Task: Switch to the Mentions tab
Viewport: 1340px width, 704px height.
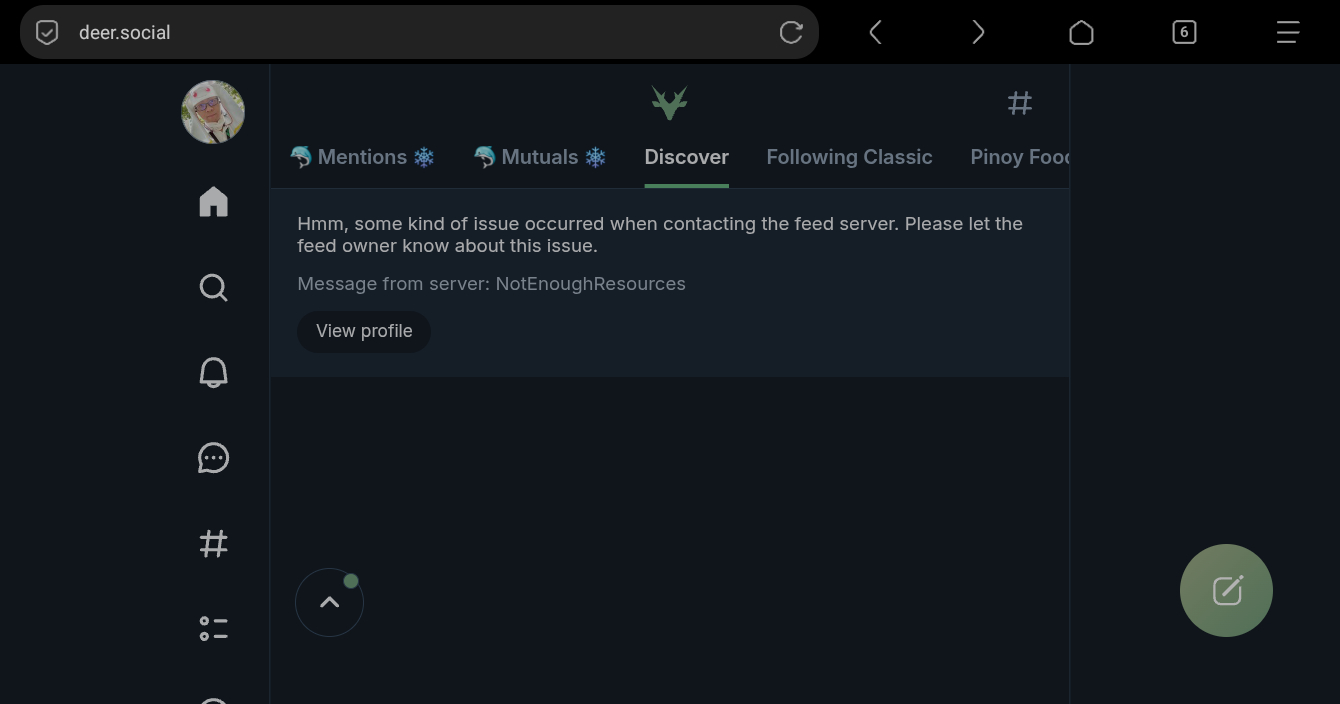Action: click(x=362, y=157)
